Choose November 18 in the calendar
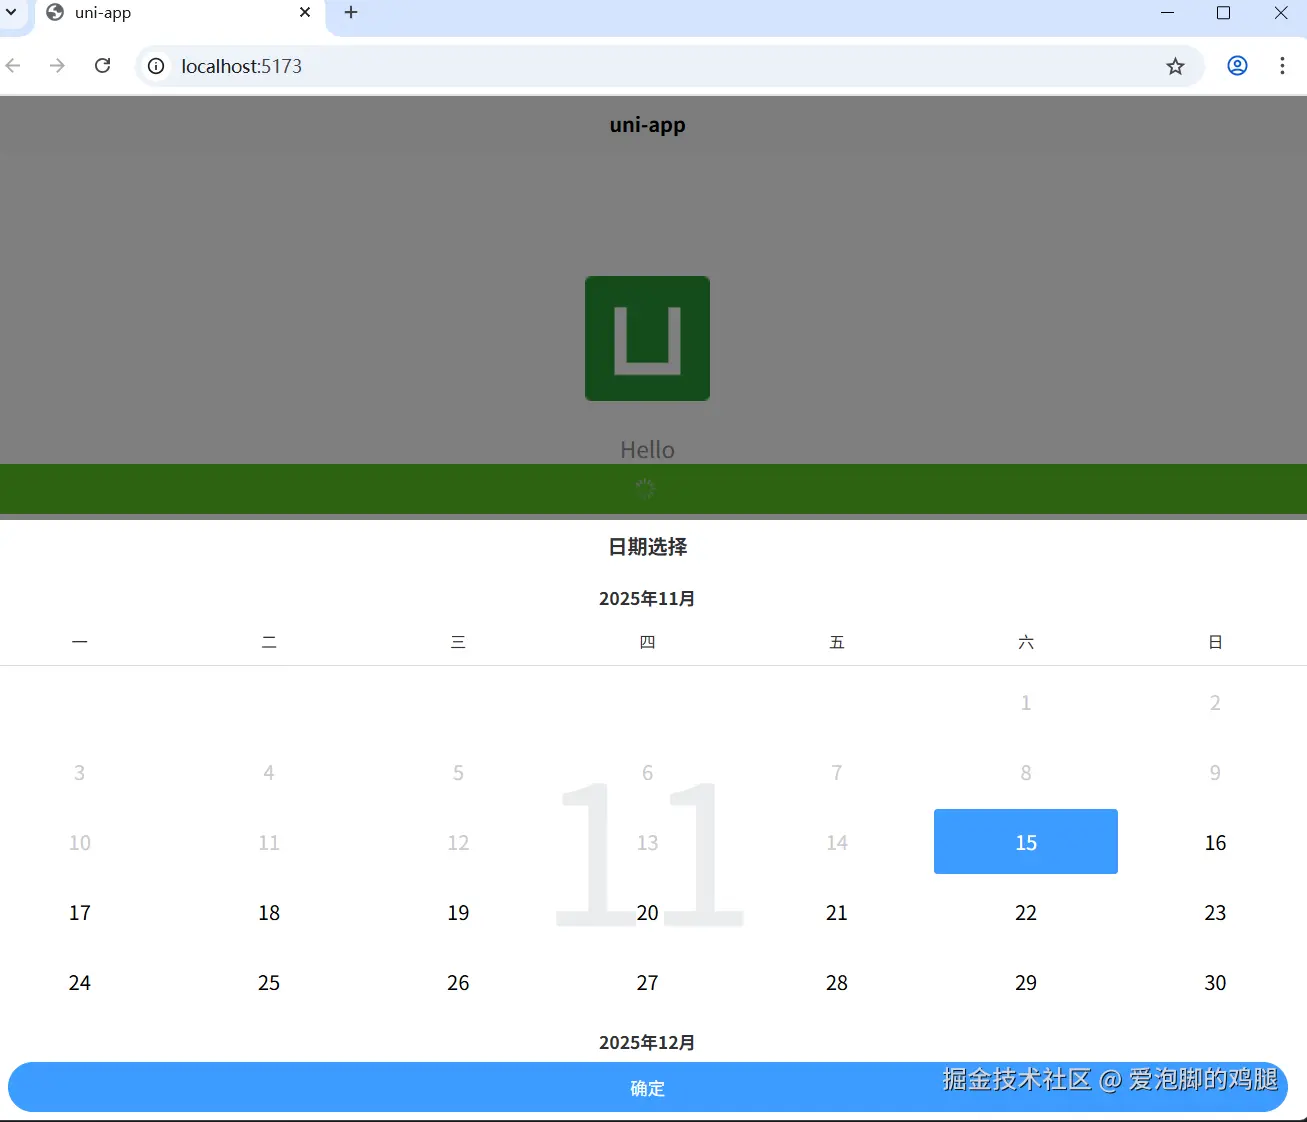Viewport: 1307px width, 1122px height. (x=269, y=913)
